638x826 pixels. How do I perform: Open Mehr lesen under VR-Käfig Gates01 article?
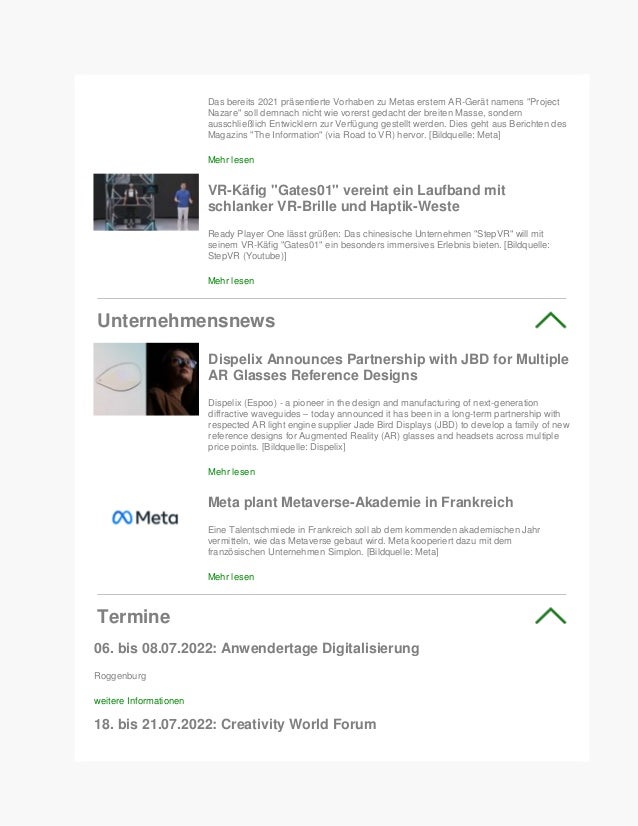point(231,281)
